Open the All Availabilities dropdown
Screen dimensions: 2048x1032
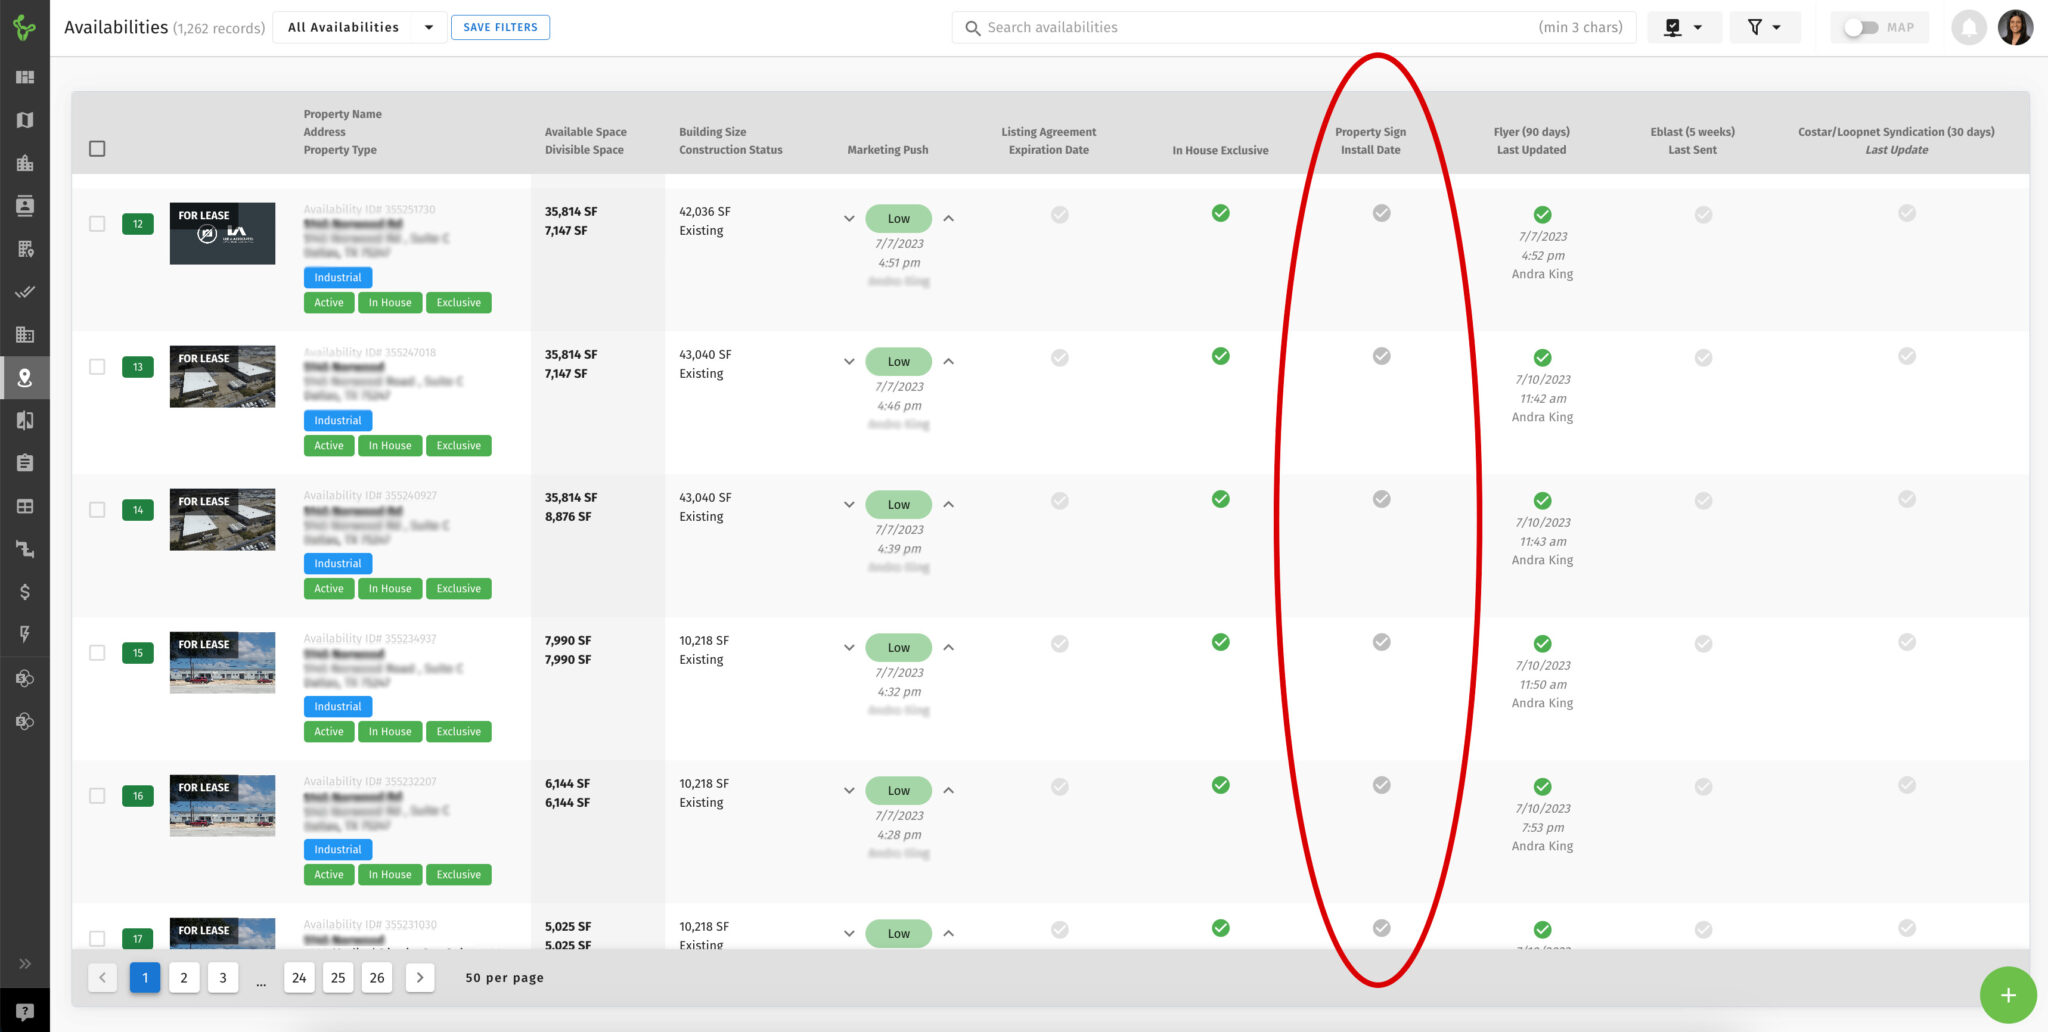[x=360, y=28]
